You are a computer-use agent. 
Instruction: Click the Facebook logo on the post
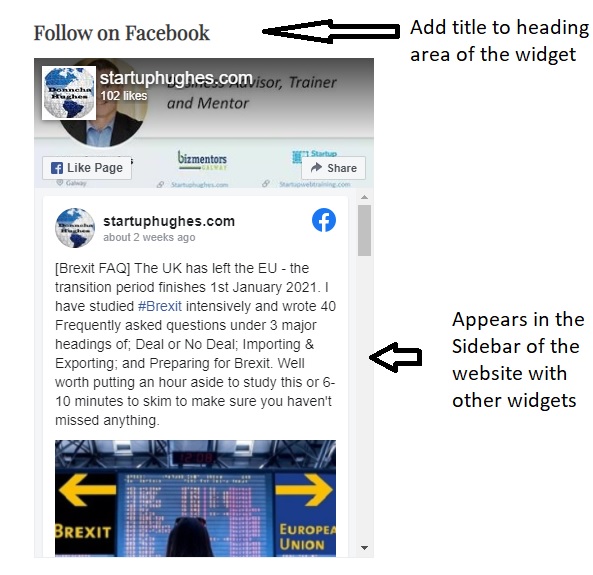[x=324, y=220]
